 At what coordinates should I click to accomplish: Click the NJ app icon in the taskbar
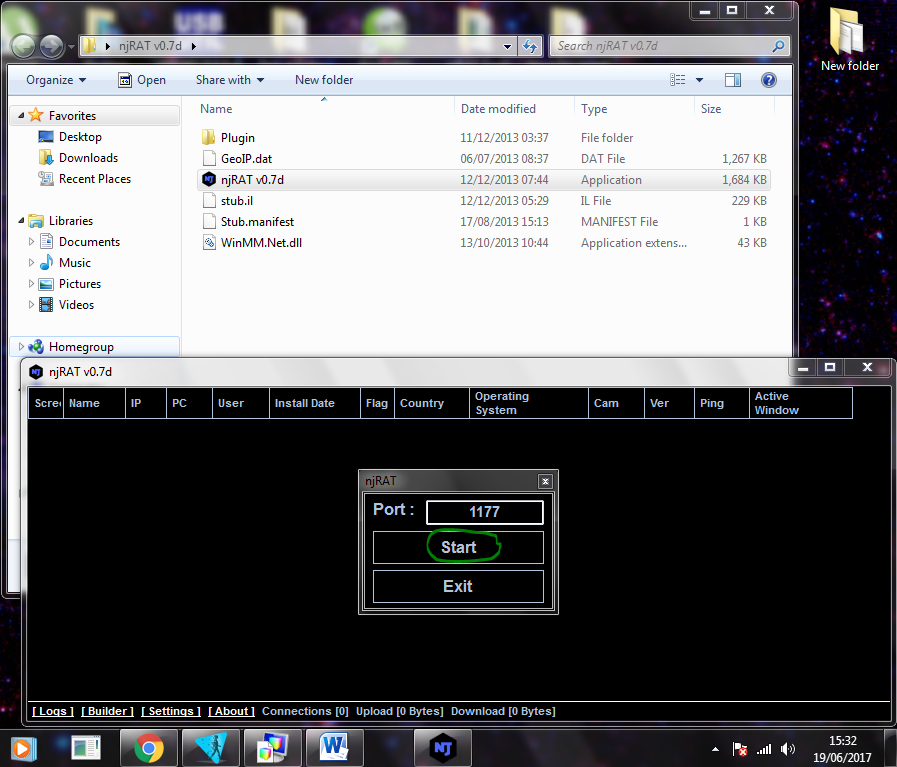click(443, 748)
